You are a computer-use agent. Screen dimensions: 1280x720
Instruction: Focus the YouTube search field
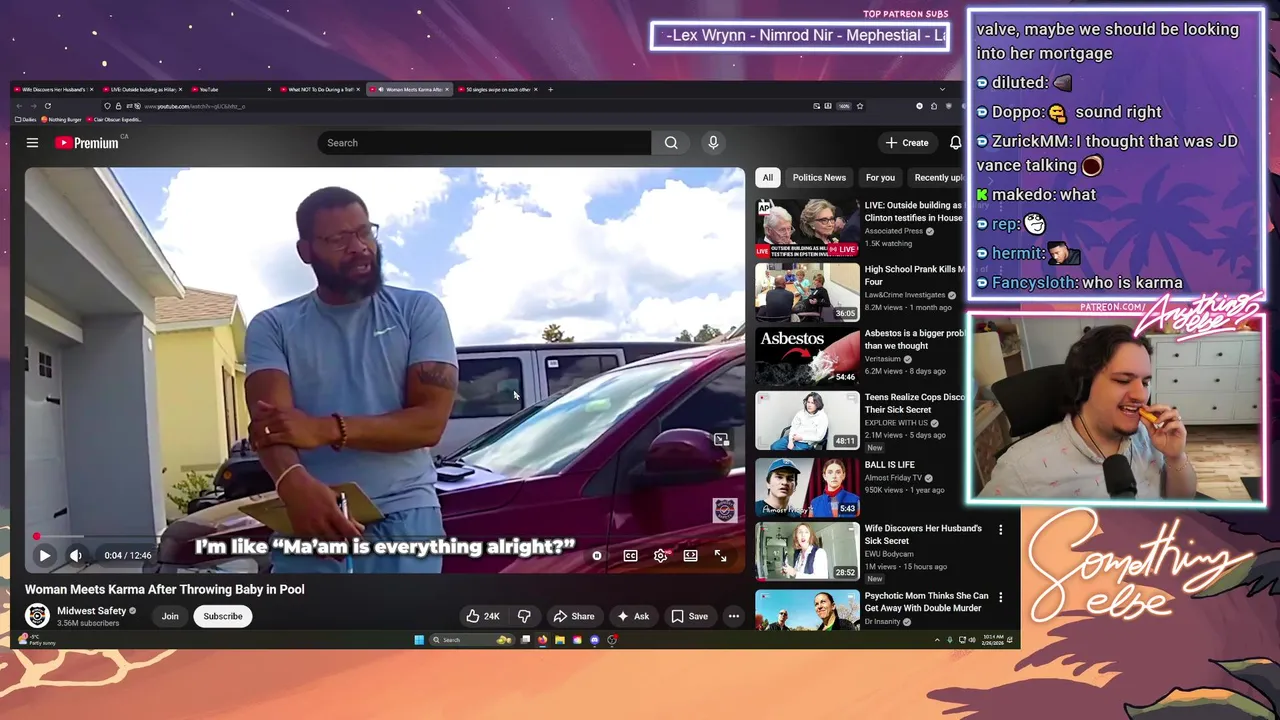click(485, 143)
